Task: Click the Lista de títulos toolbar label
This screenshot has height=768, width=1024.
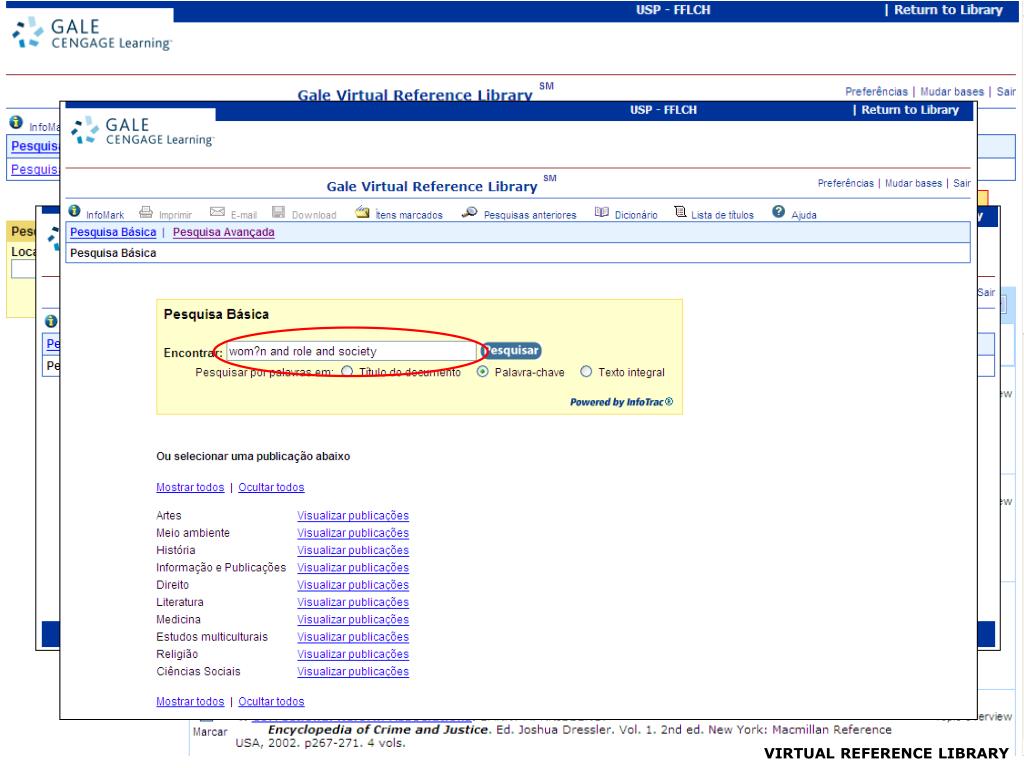Action: click(x=722, y=215)
